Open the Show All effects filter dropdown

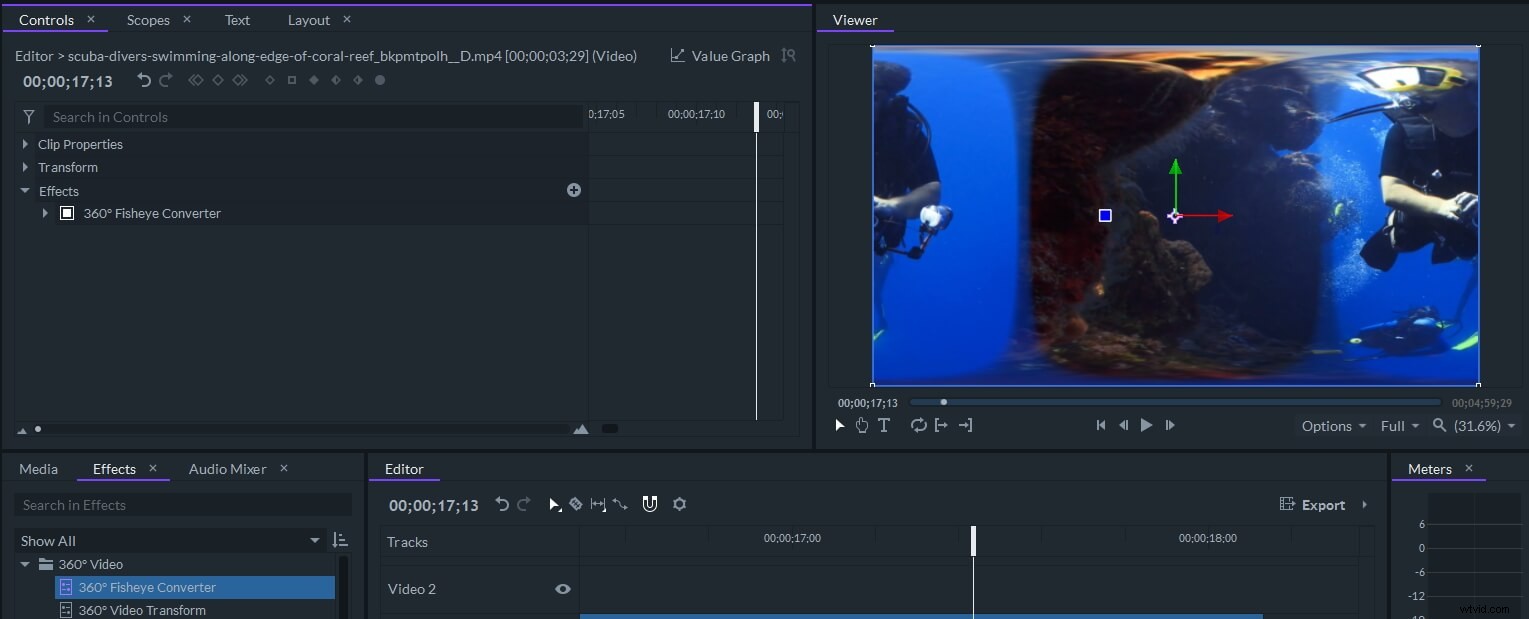click(170, 541)
